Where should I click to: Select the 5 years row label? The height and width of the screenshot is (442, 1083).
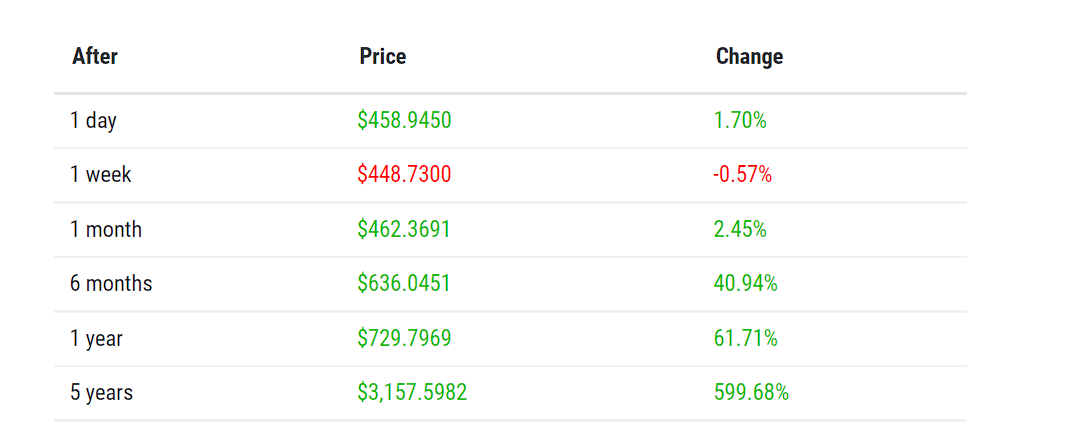pyautogui.click(x=102, y=393)
